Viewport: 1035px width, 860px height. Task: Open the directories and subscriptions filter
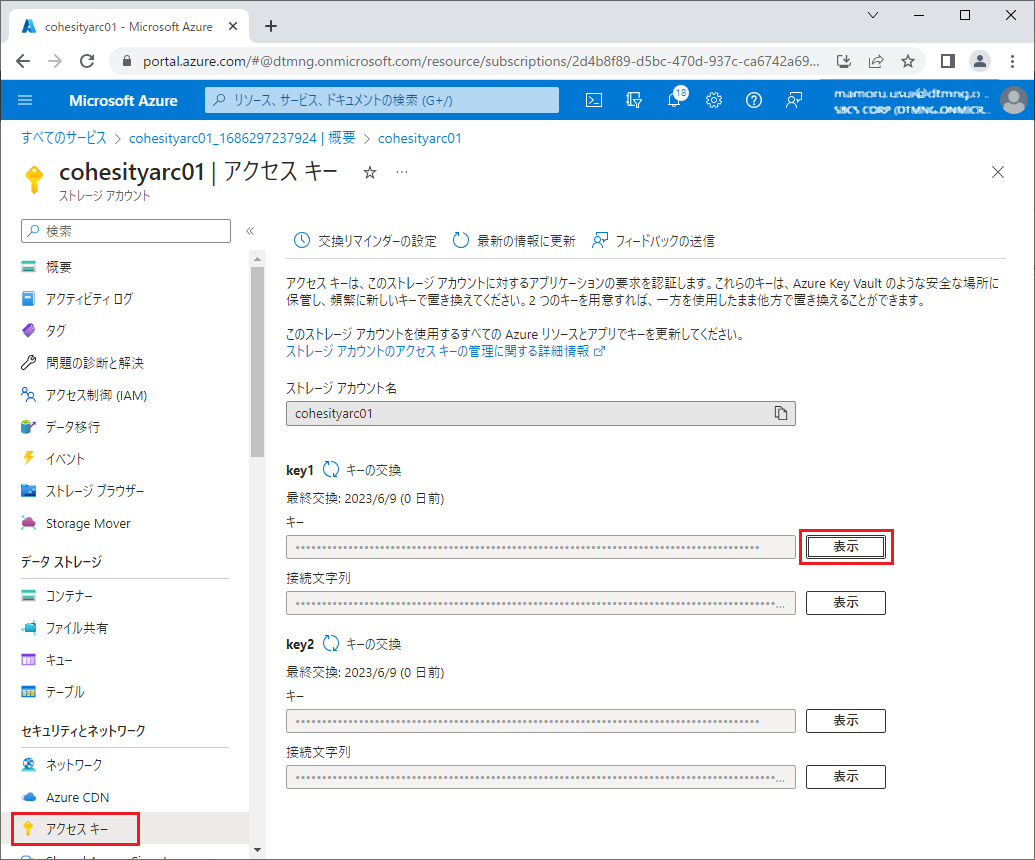coord(634,100)
